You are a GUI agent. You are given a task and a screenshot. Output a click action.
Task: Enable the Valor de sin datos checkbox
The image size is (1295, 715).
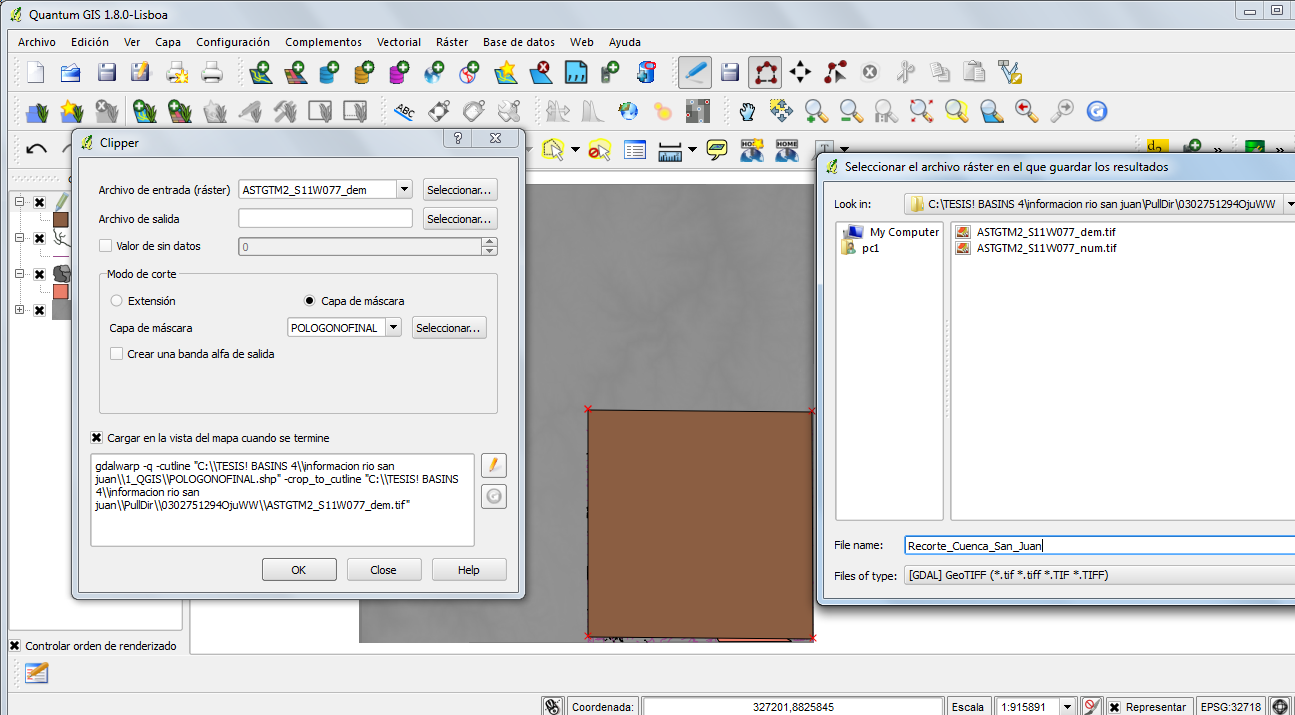[x=105, y=246]
